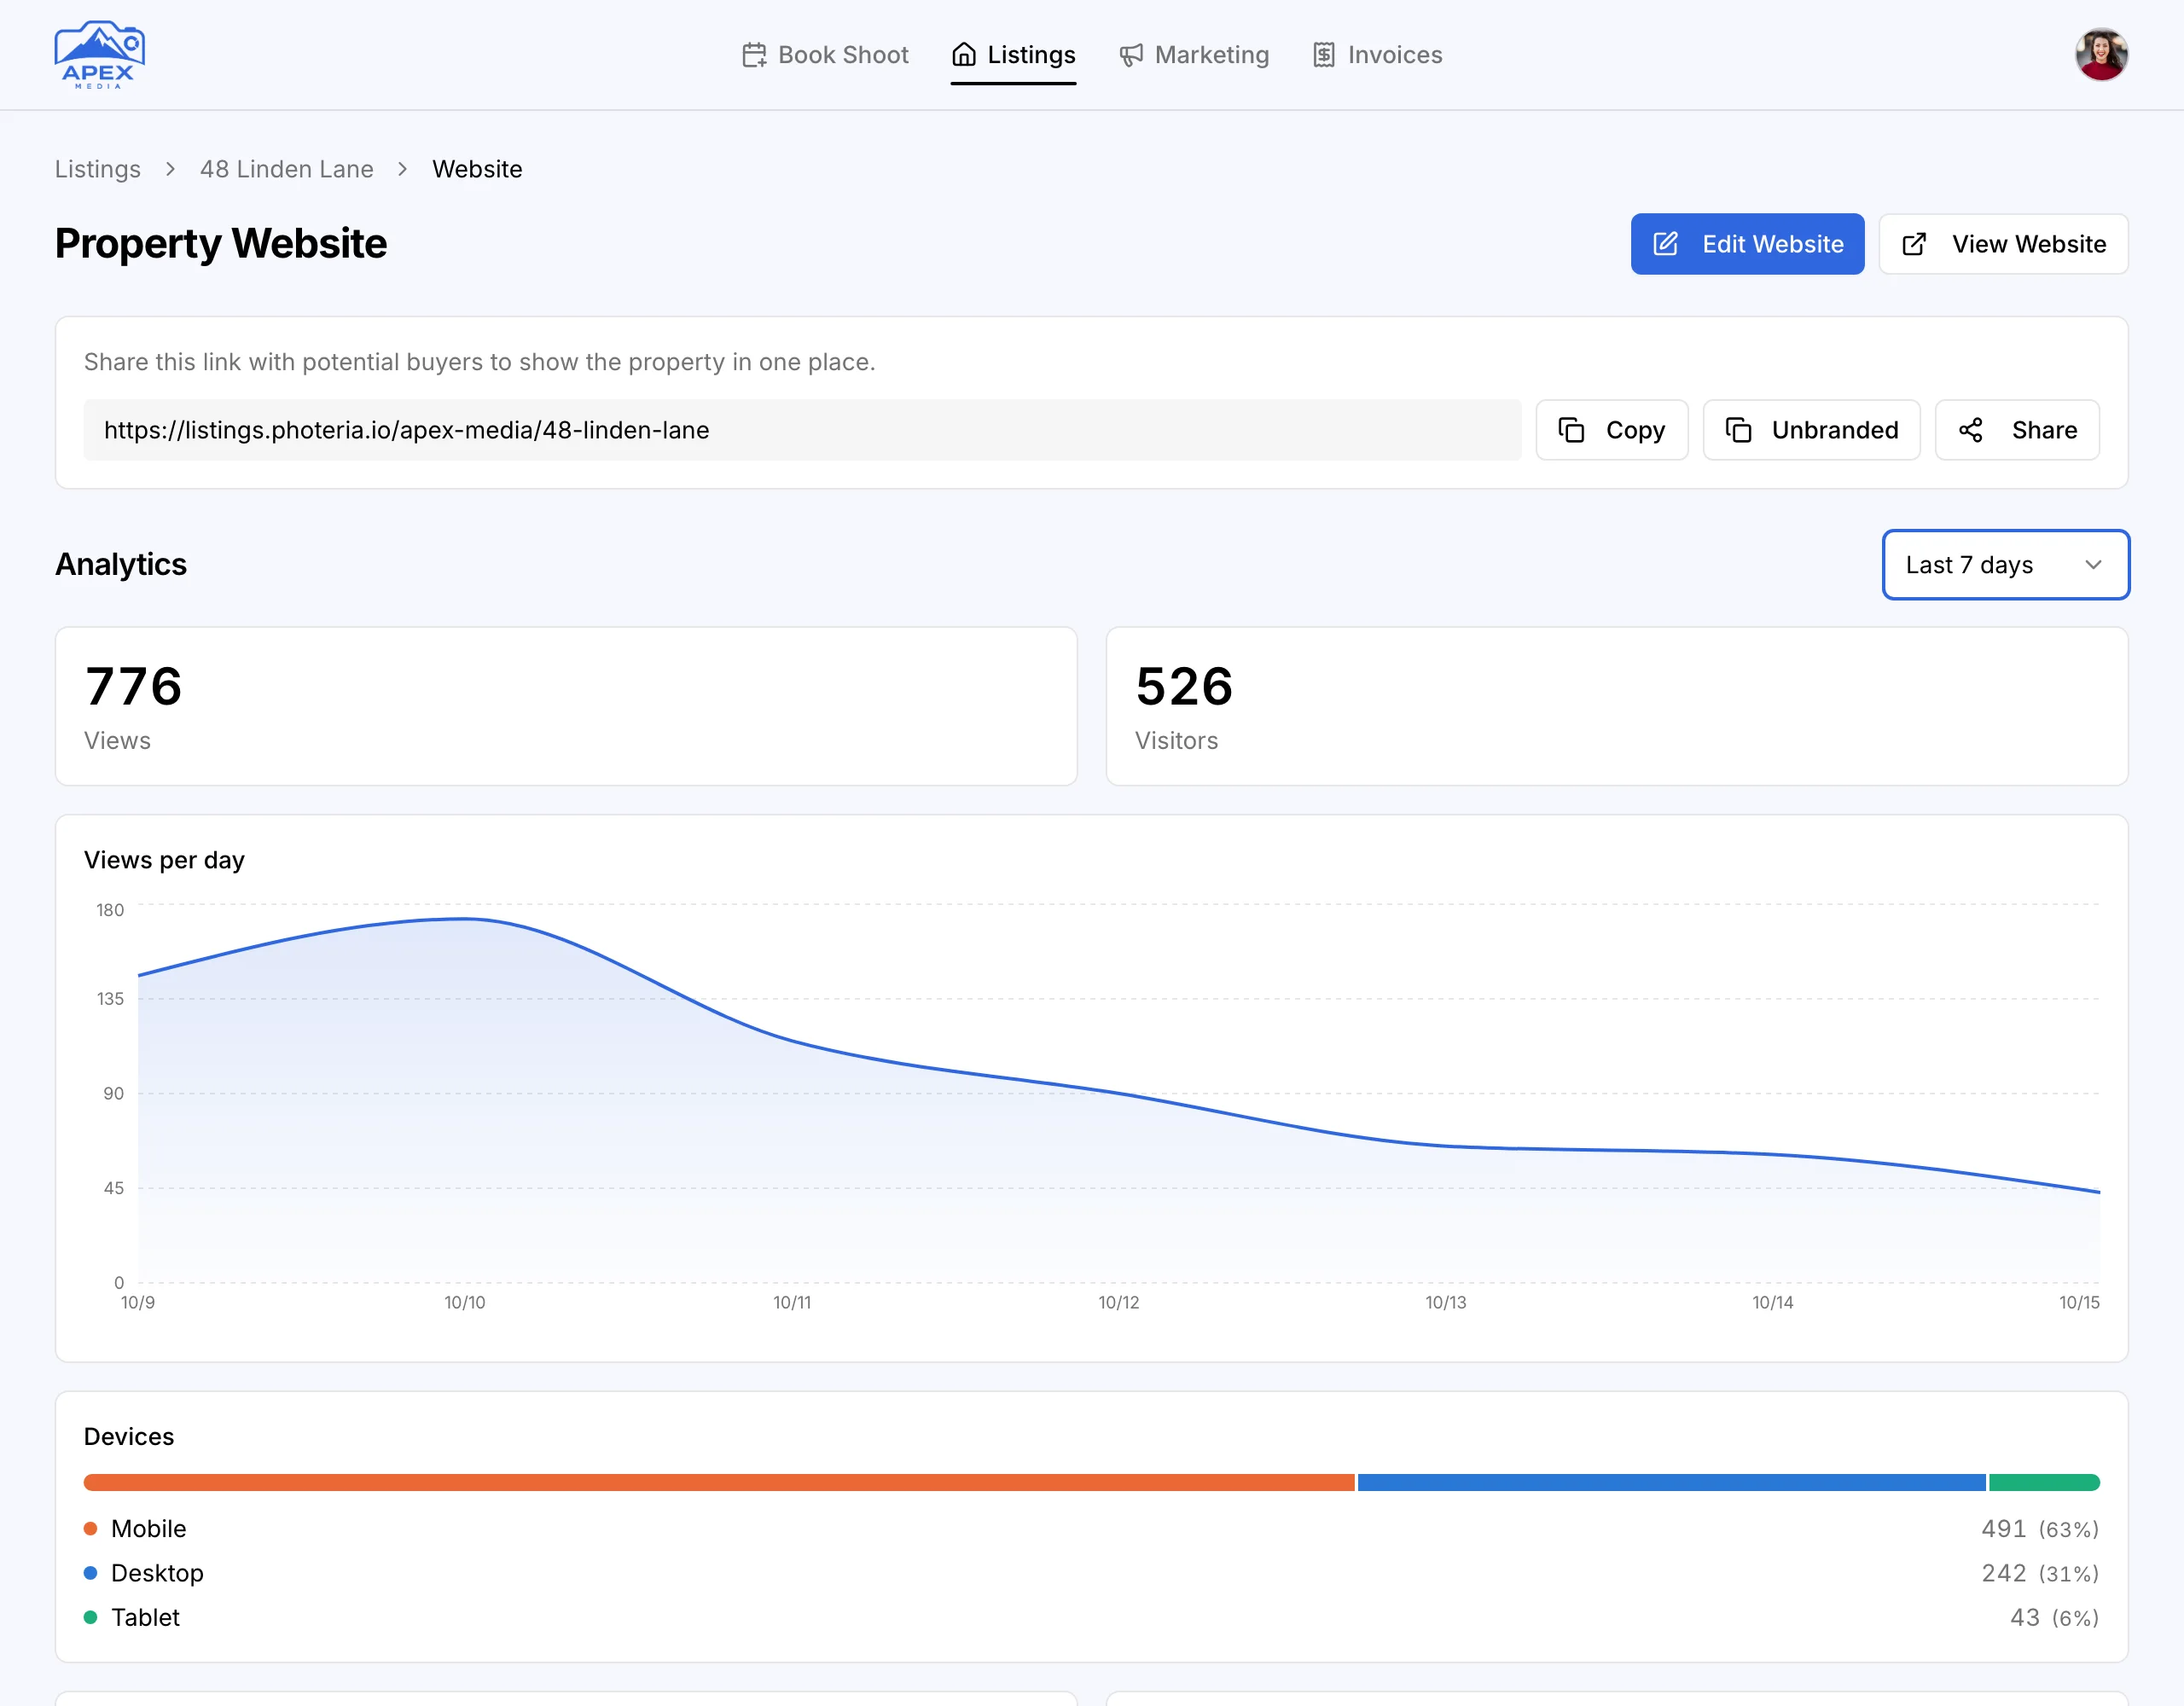Screen dimensions: 2184x1706
Task: Click the blue dot beside Desktop
Action: 90,1573
